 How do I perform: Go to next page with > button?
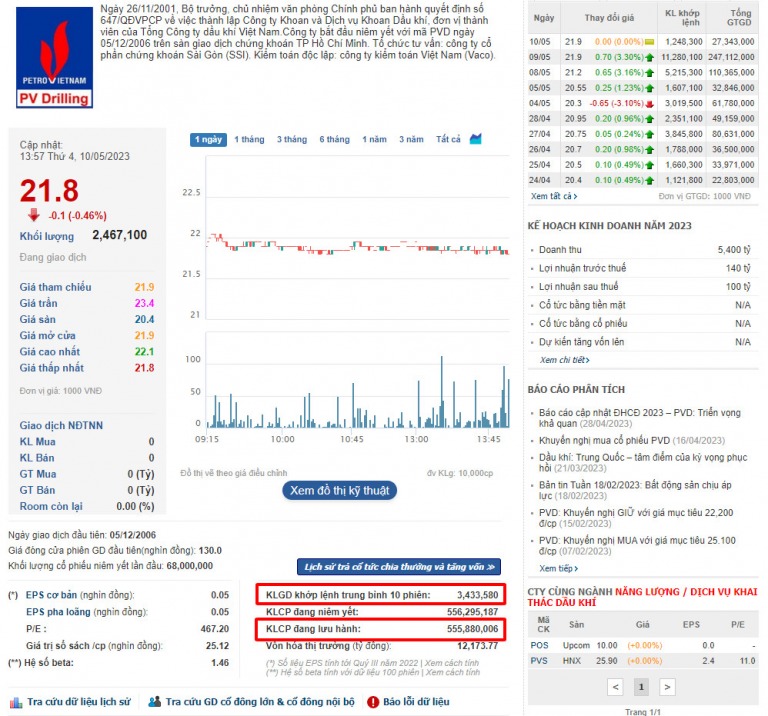667,687
